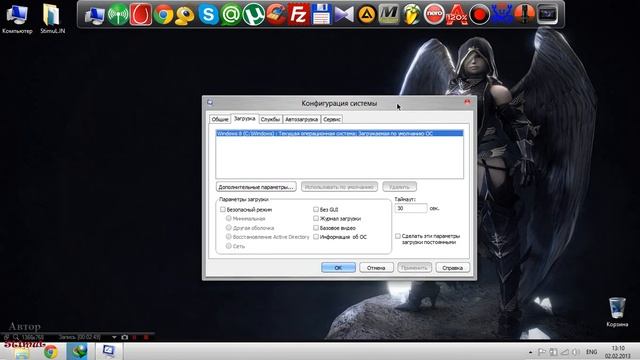Select the Windows 8 boot entry
This screenshot has width=640, height=360.
tap(340, 133)
